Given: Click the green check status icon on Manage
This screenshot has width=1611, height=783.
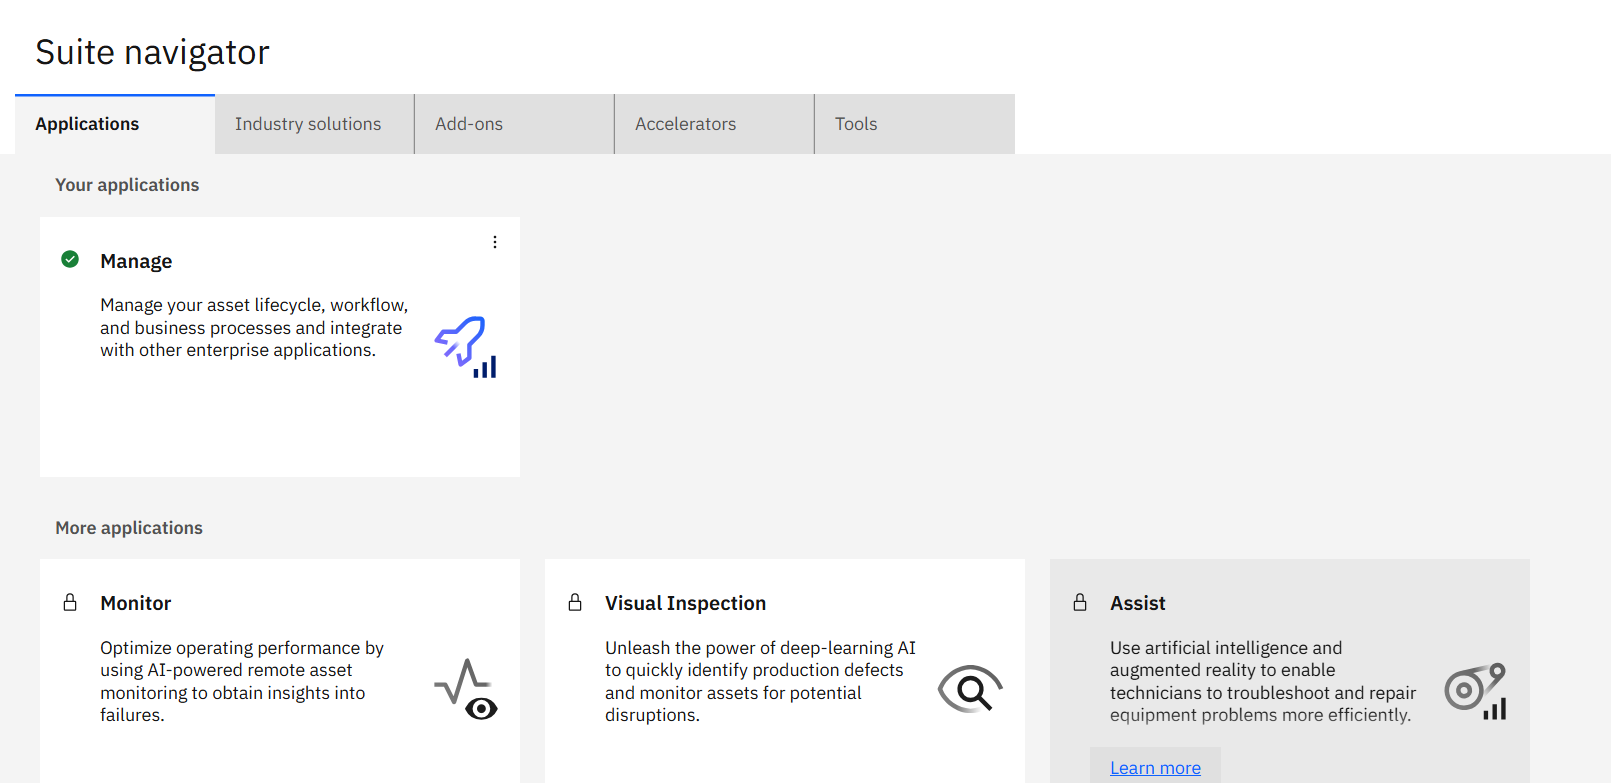Looking at the screenshot, I should (70, 260).
